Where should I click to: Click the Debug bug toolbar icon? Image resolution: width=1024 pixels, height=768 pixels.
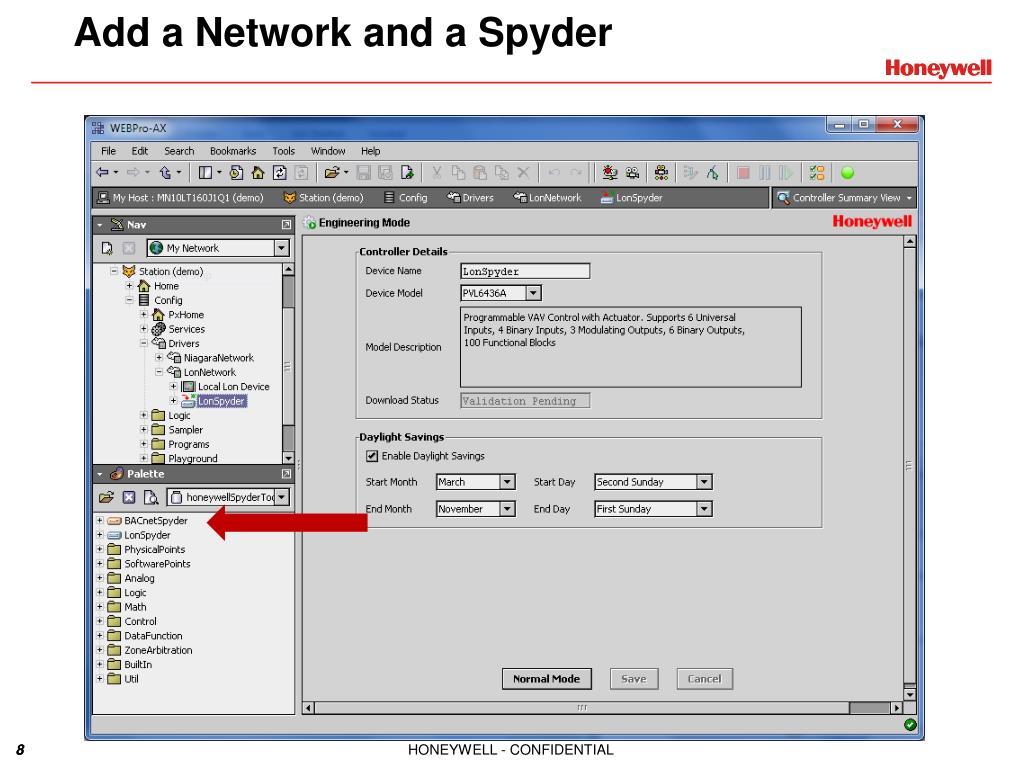[610, 172]
